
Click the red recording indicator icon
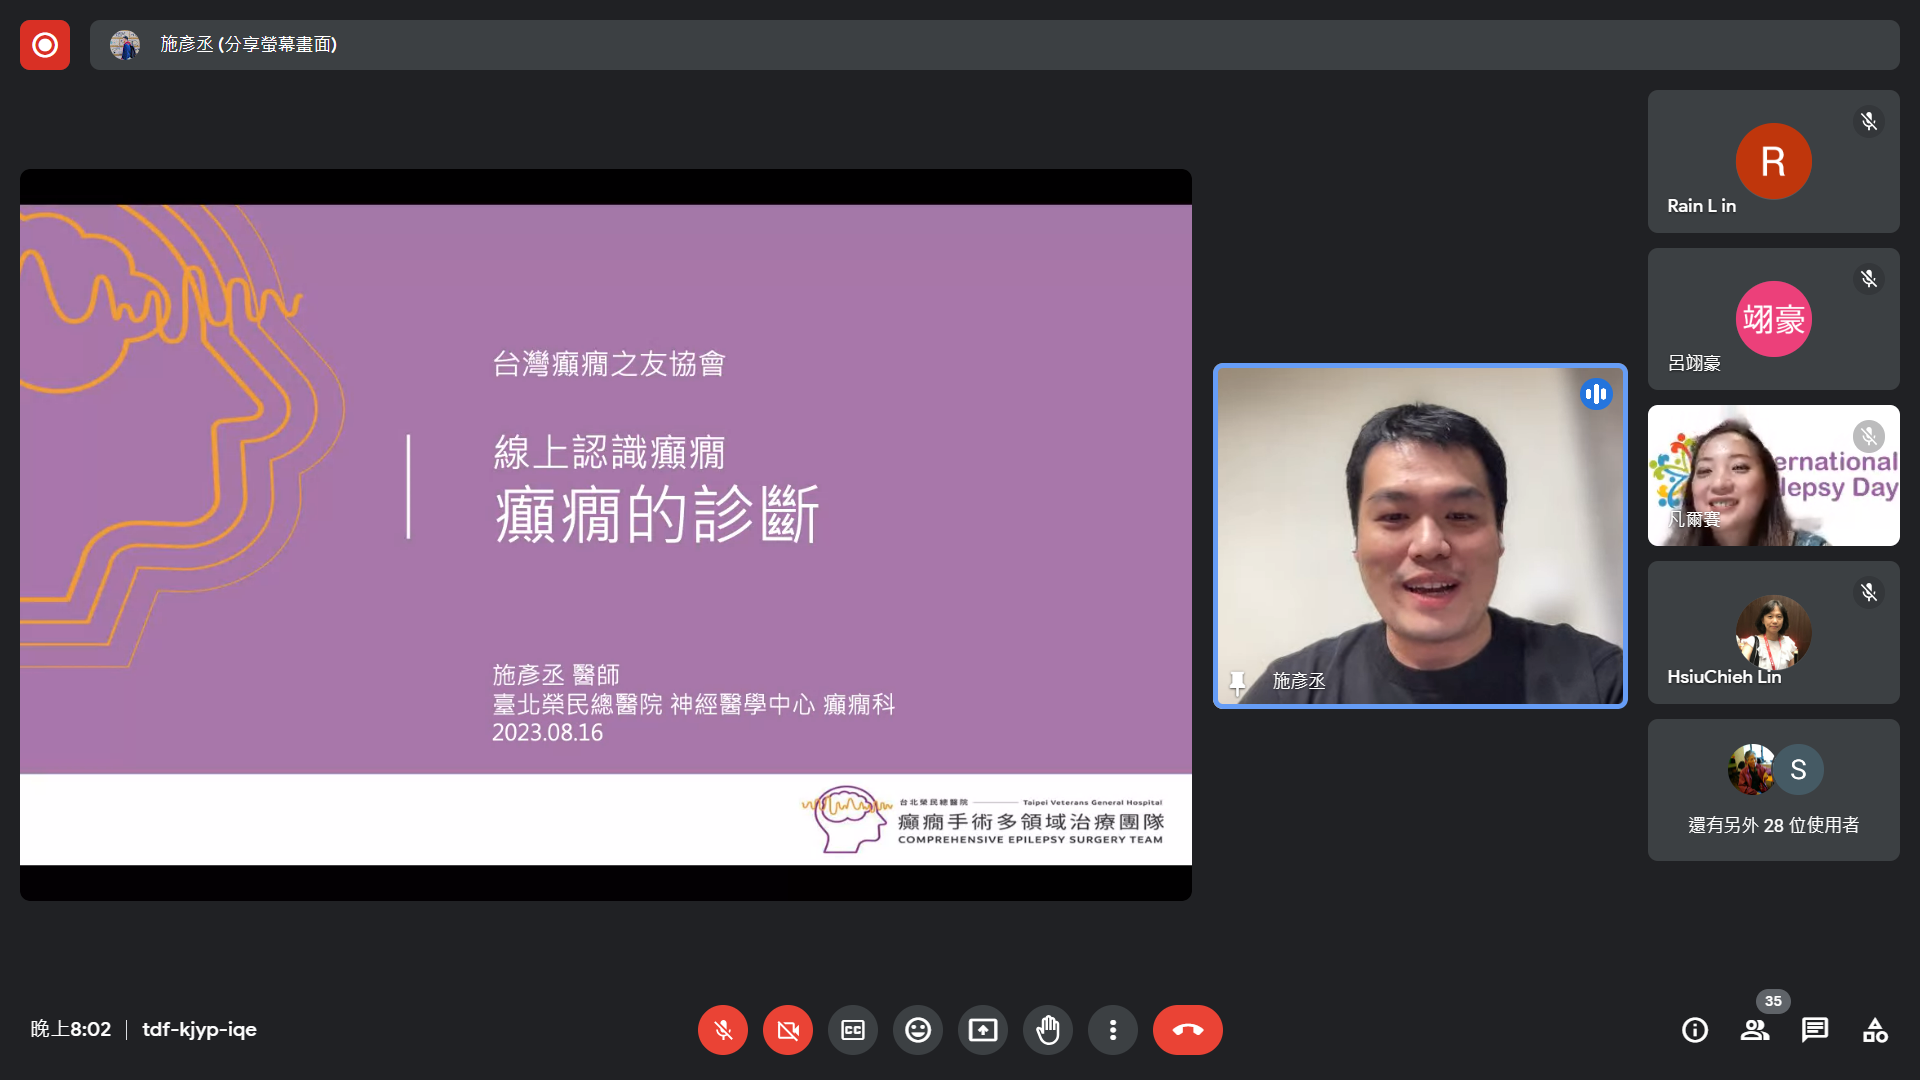point(45,45)
